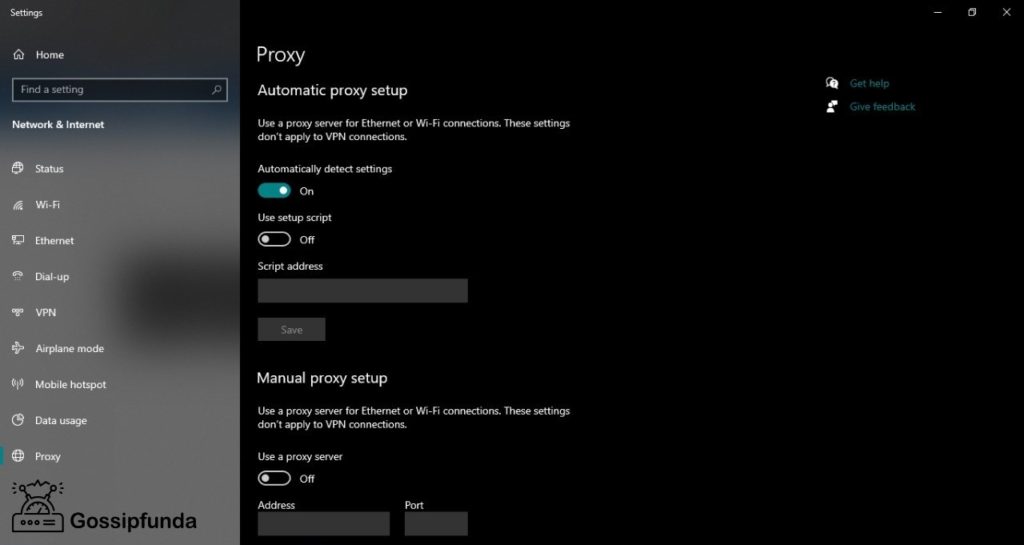Click the Automatic proxy setup heading
Screen dimensions: 1024x545
pos(332,91)
